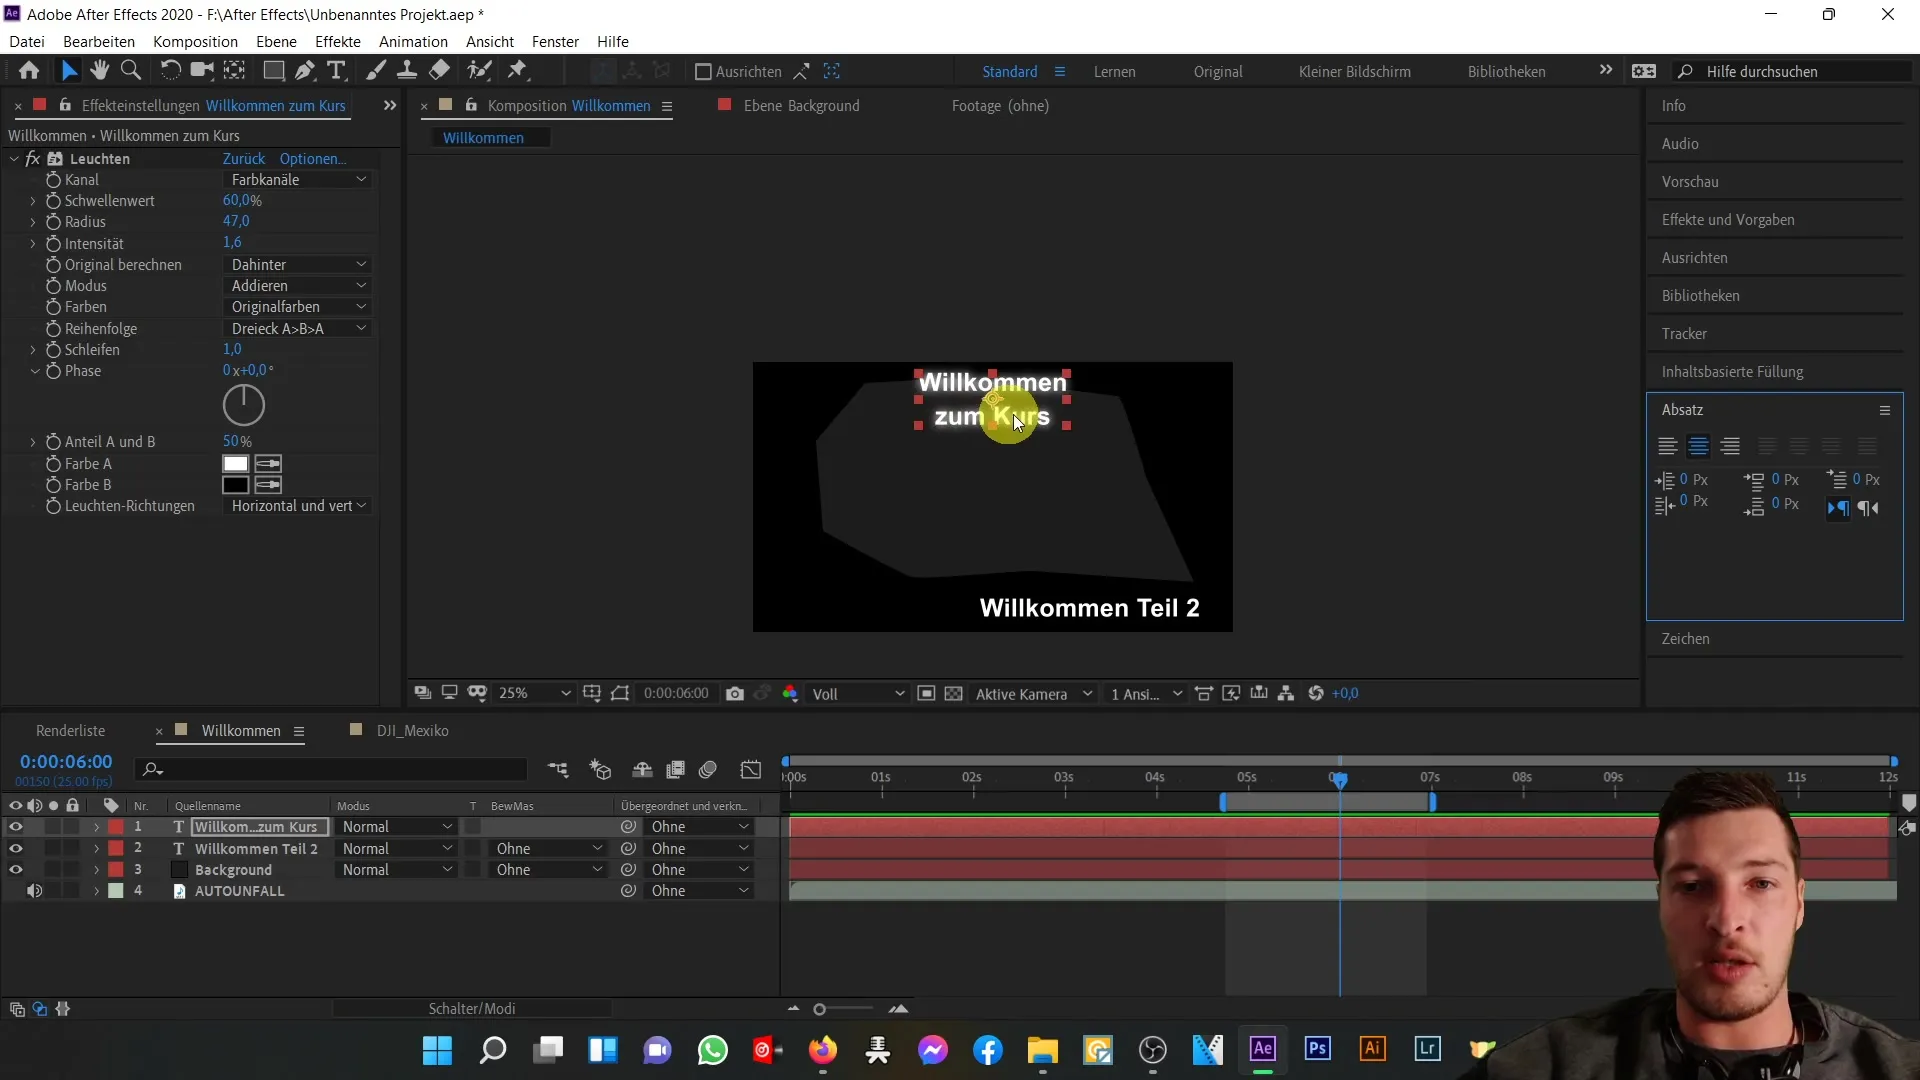The height and width of the screenshot is (1080, 1920).
Task: Open the Tracker panel
Action: 1684,334
